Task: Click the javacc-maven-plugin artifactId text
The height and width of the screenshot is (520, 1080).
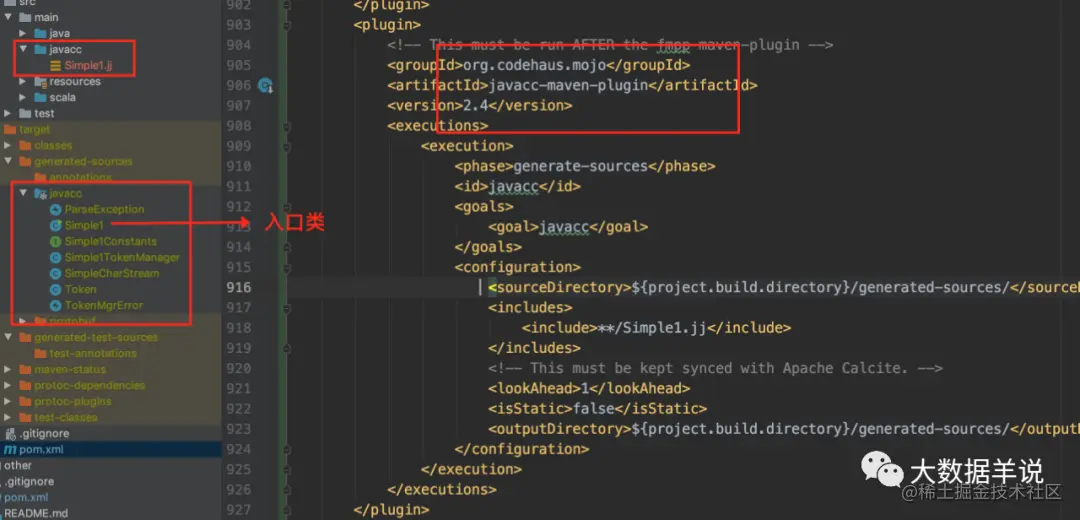Action: (568, 85)
